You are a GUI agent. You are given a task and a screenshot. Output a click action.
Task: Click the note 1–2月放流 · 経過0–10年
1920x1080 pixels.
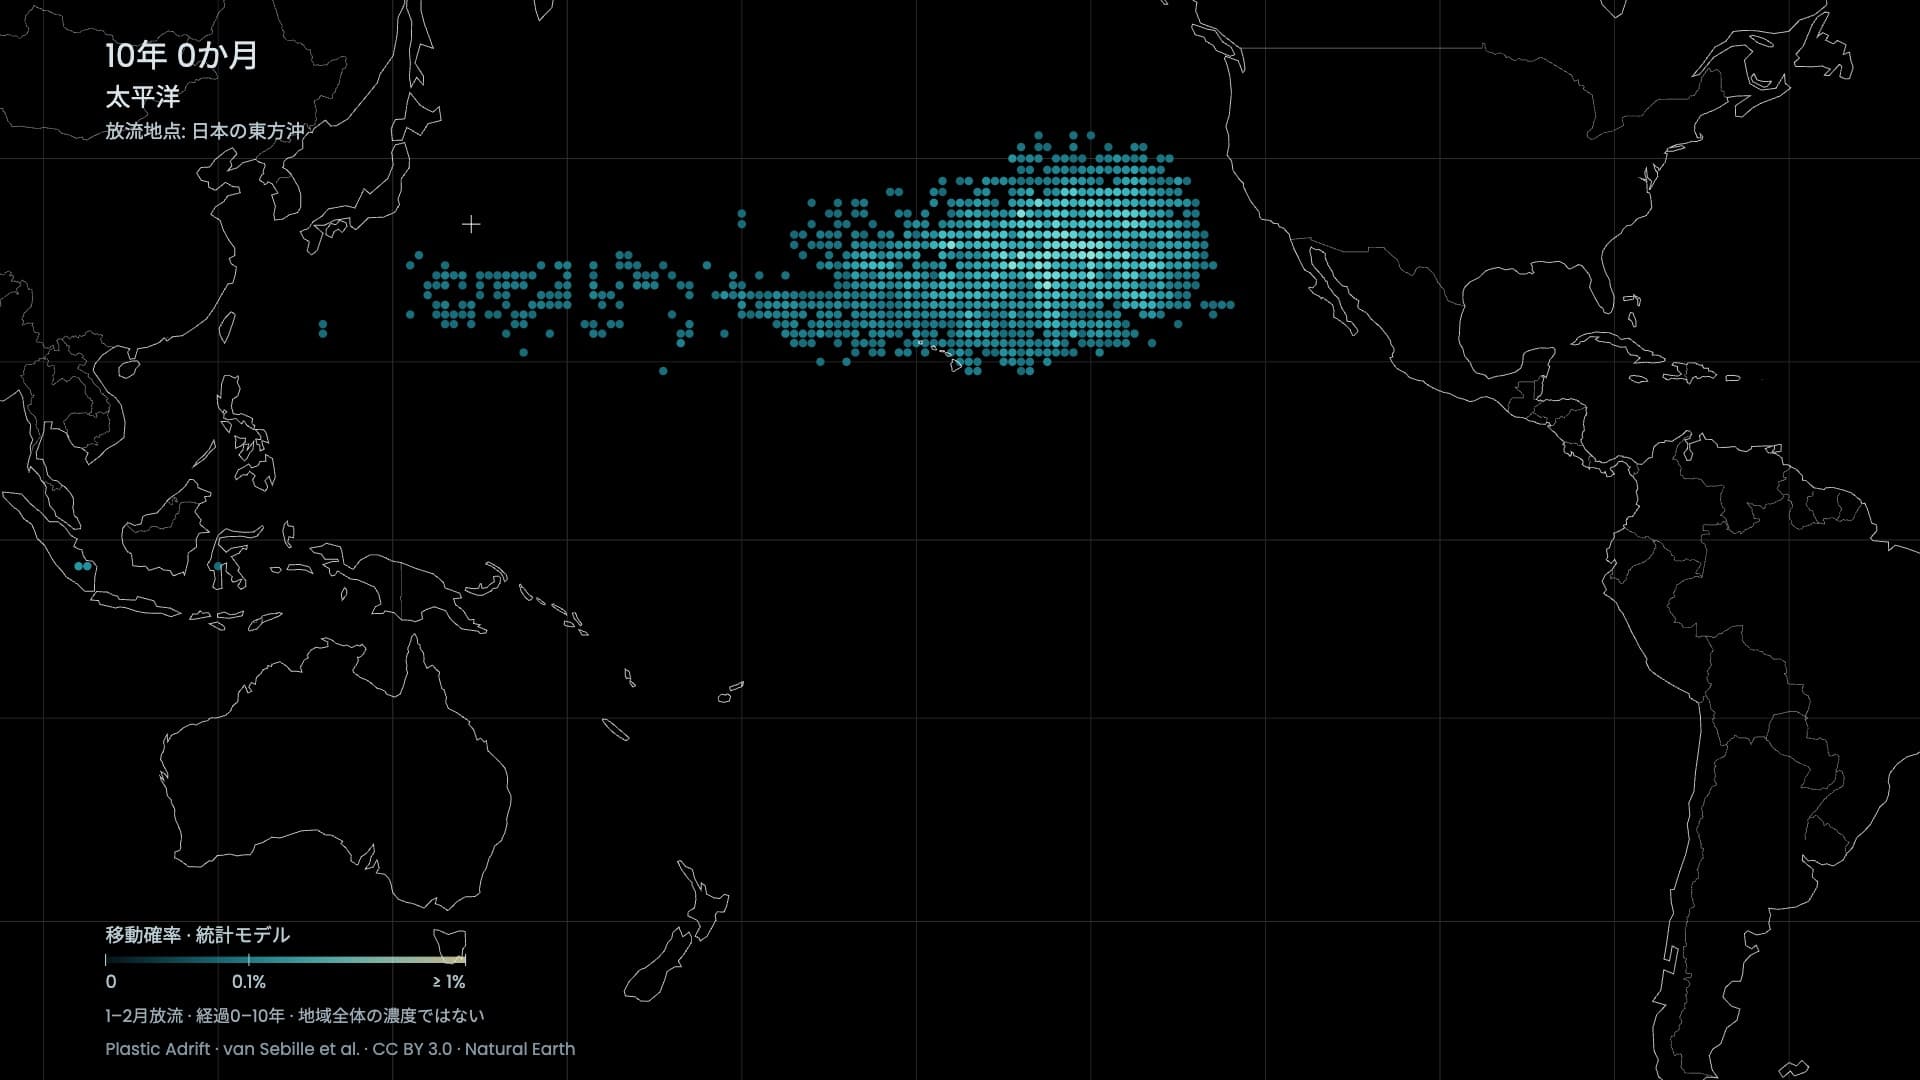(193, 1016)
